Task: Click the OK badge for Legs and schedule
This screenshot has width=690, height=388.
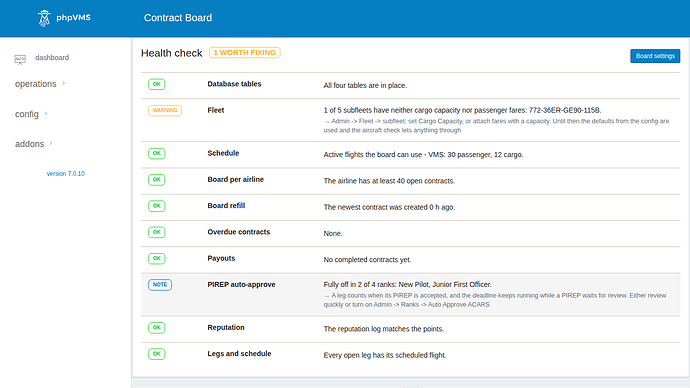Action: coord(157,354)
